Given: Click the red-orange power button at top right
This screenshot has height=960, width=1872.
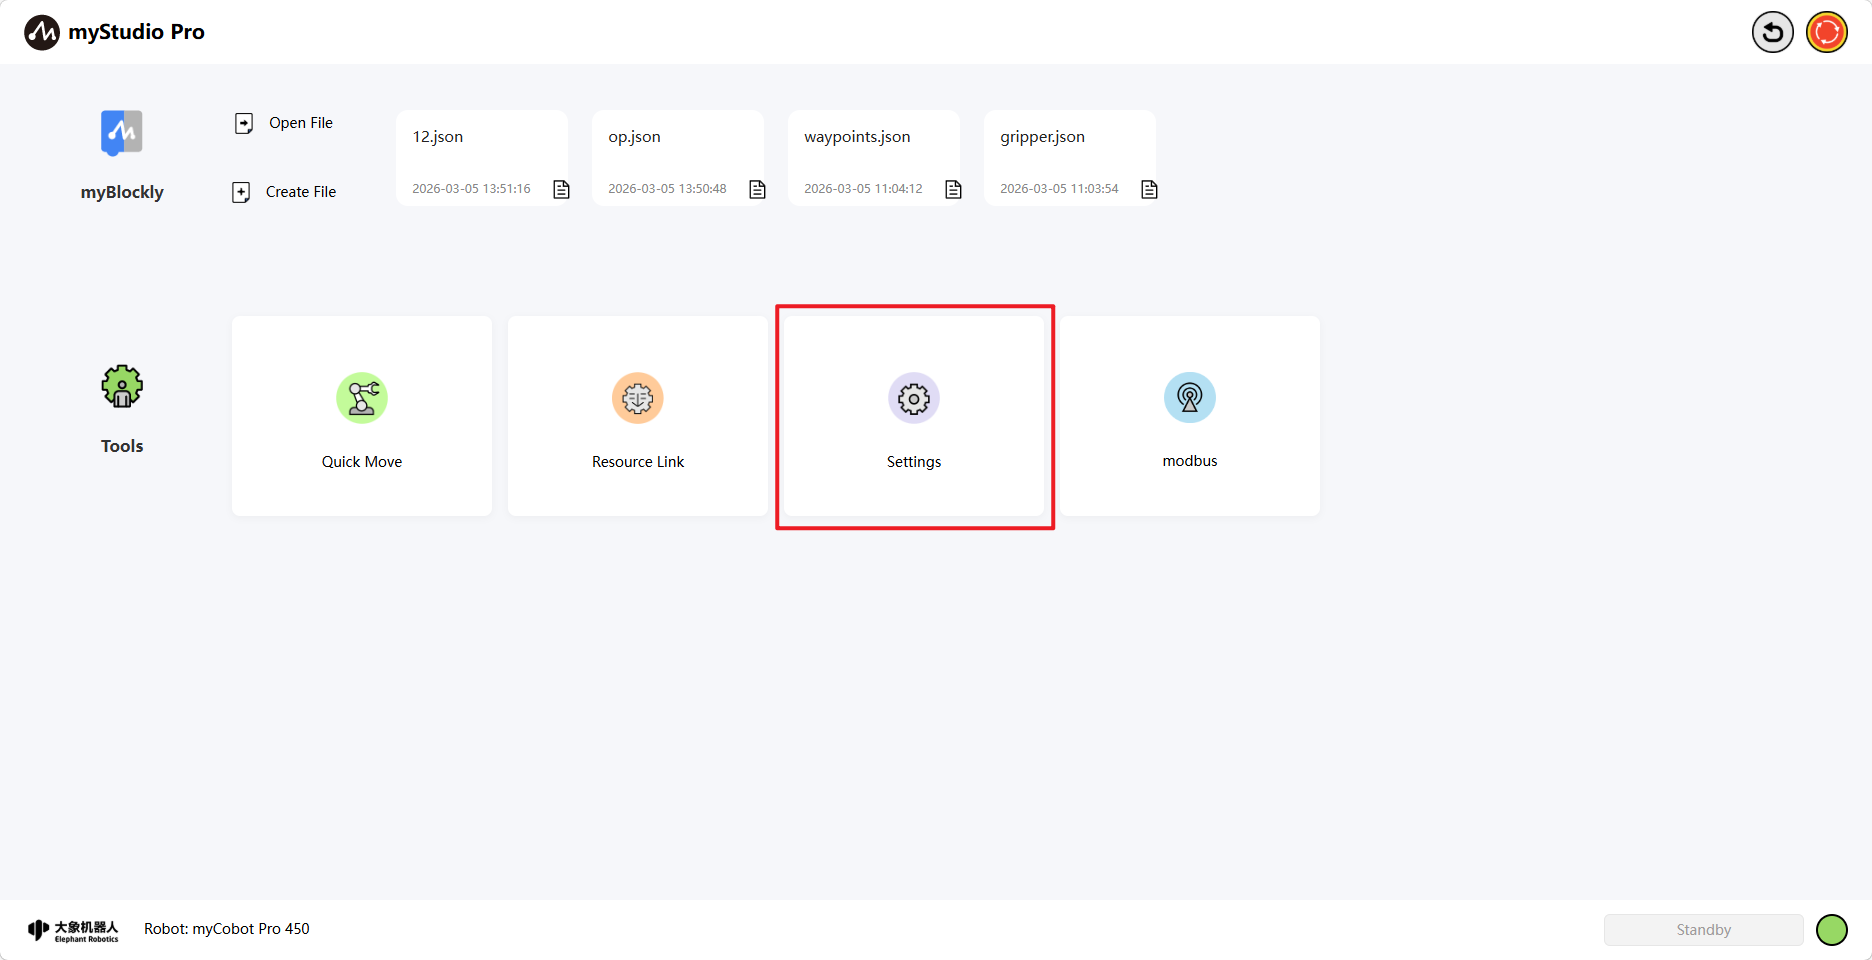Looking at the screenshot, I should pyautogui.click(x=1826, y=32).
